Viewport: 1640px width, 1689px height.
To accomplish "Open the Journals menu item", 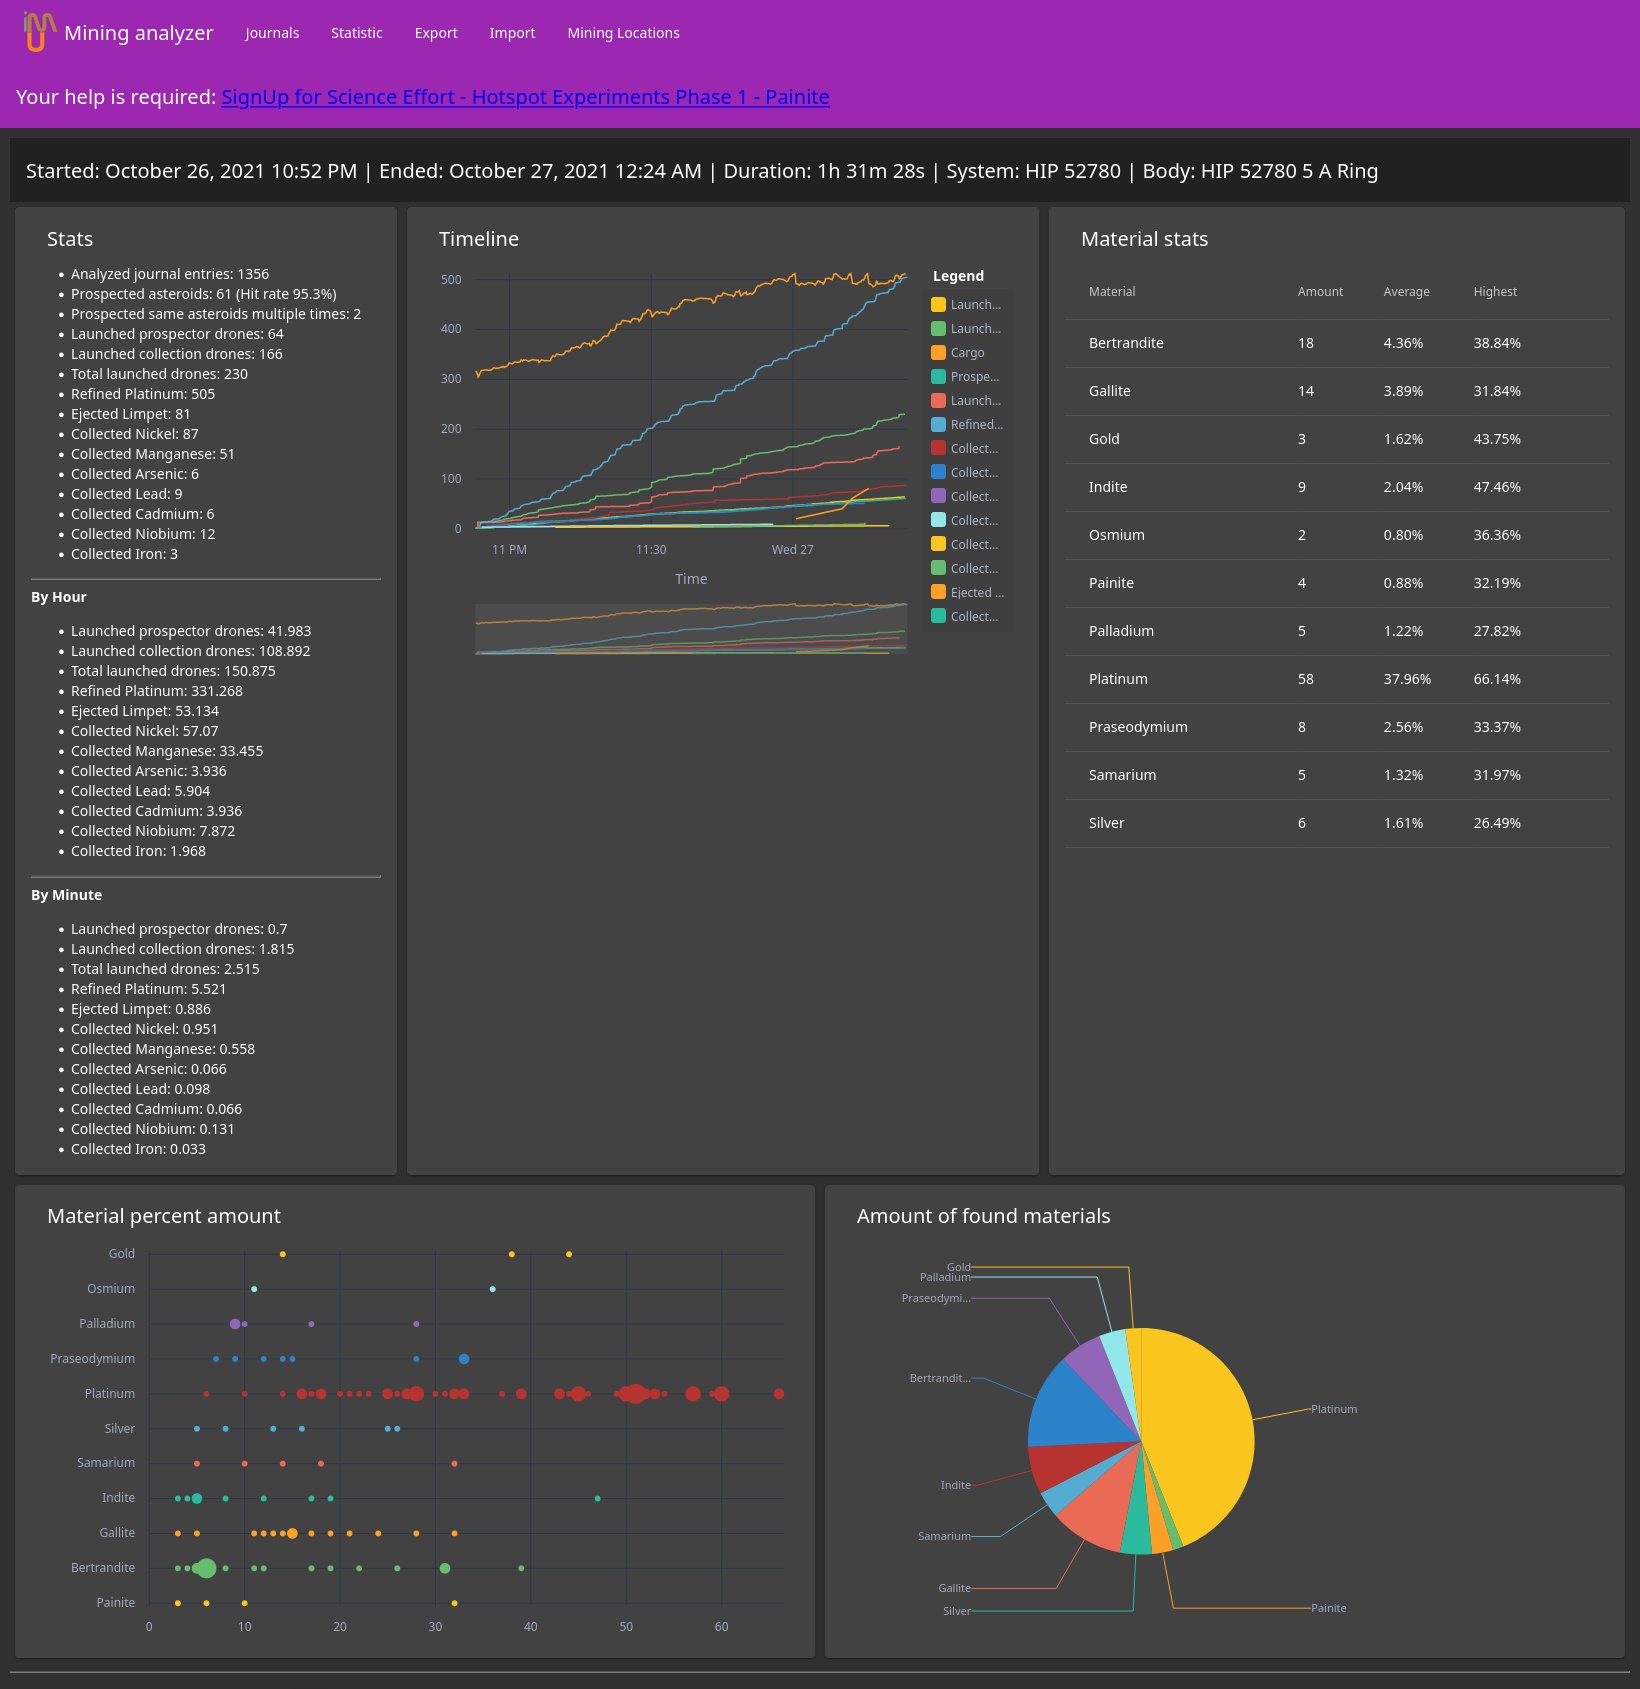I will (272, 33).
